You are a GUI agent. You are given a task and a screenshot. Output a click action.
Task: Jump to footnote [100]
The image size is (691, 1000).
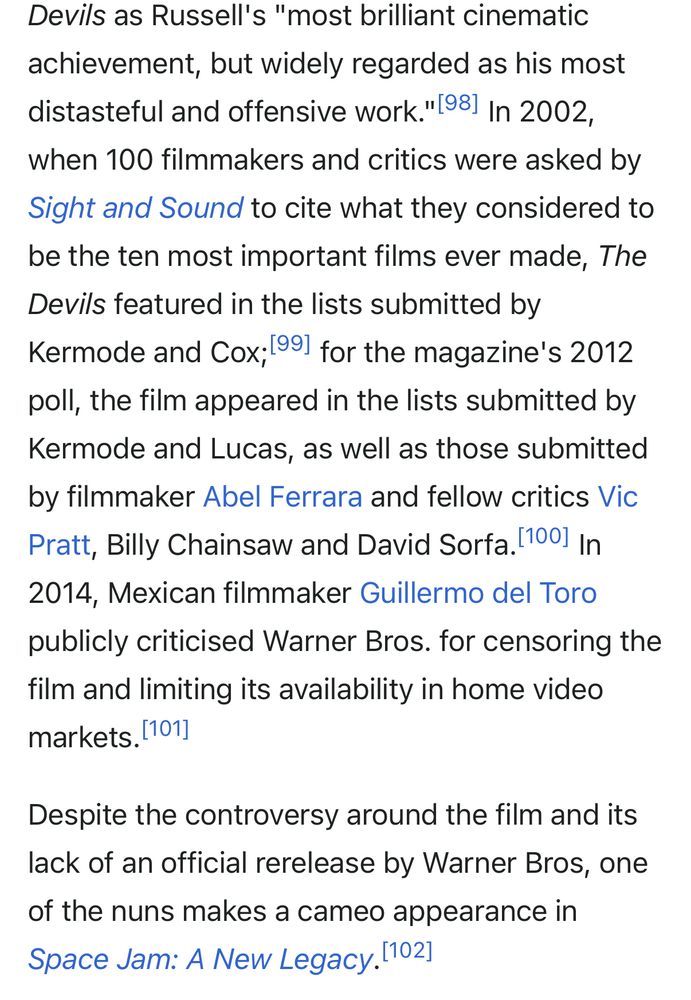(x=542, y=536)
